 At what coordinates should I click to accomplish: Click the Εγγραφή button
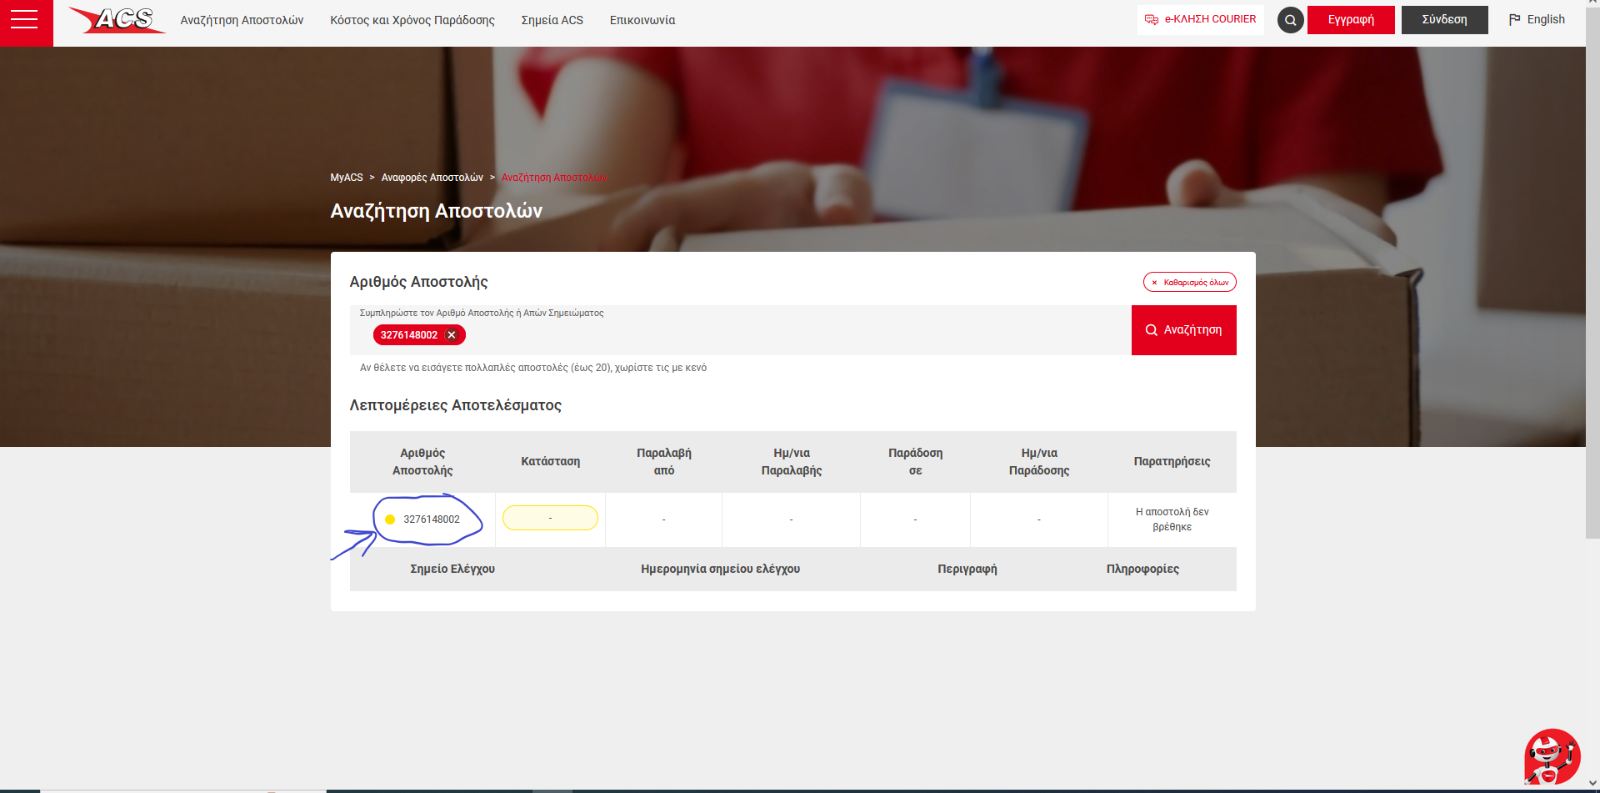coord(1351,20)
